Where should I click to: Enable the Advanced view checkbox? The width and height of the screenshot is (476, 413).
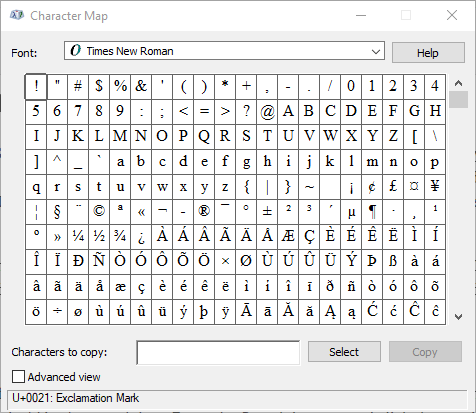pyautogui.click(x=18, y=377)
